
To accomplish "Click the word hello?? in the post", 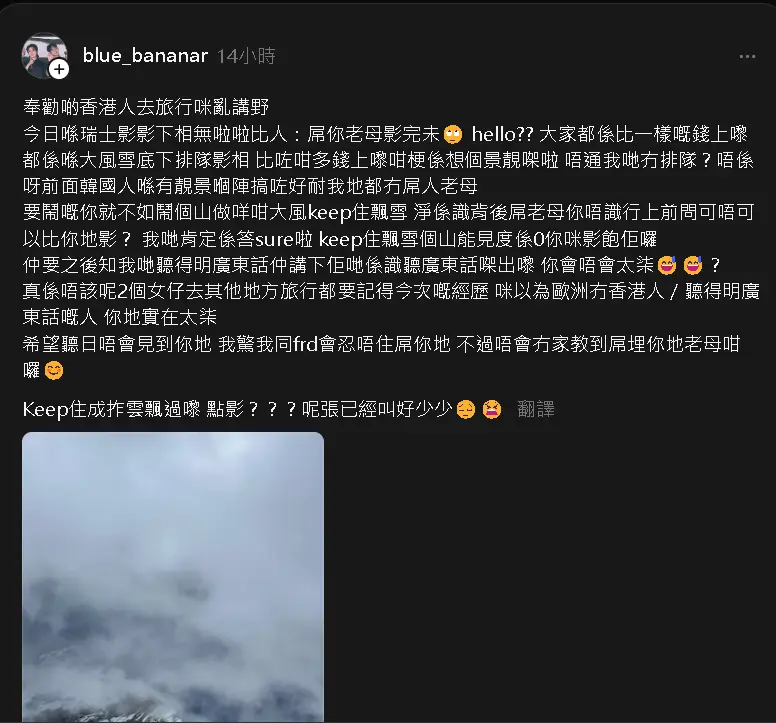I will (x=502, y=134).
